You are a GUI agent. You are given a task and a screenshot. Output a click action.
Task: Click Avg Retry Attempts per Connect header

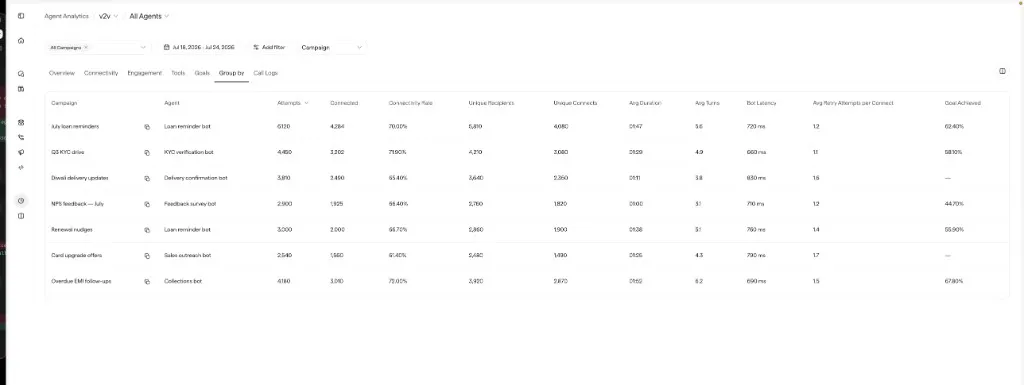853,103
